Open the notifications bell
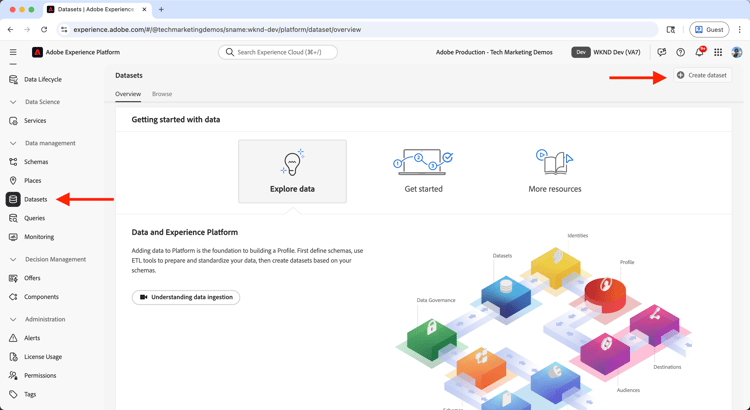The image size is (750, 410). click(x=699, y=52)
